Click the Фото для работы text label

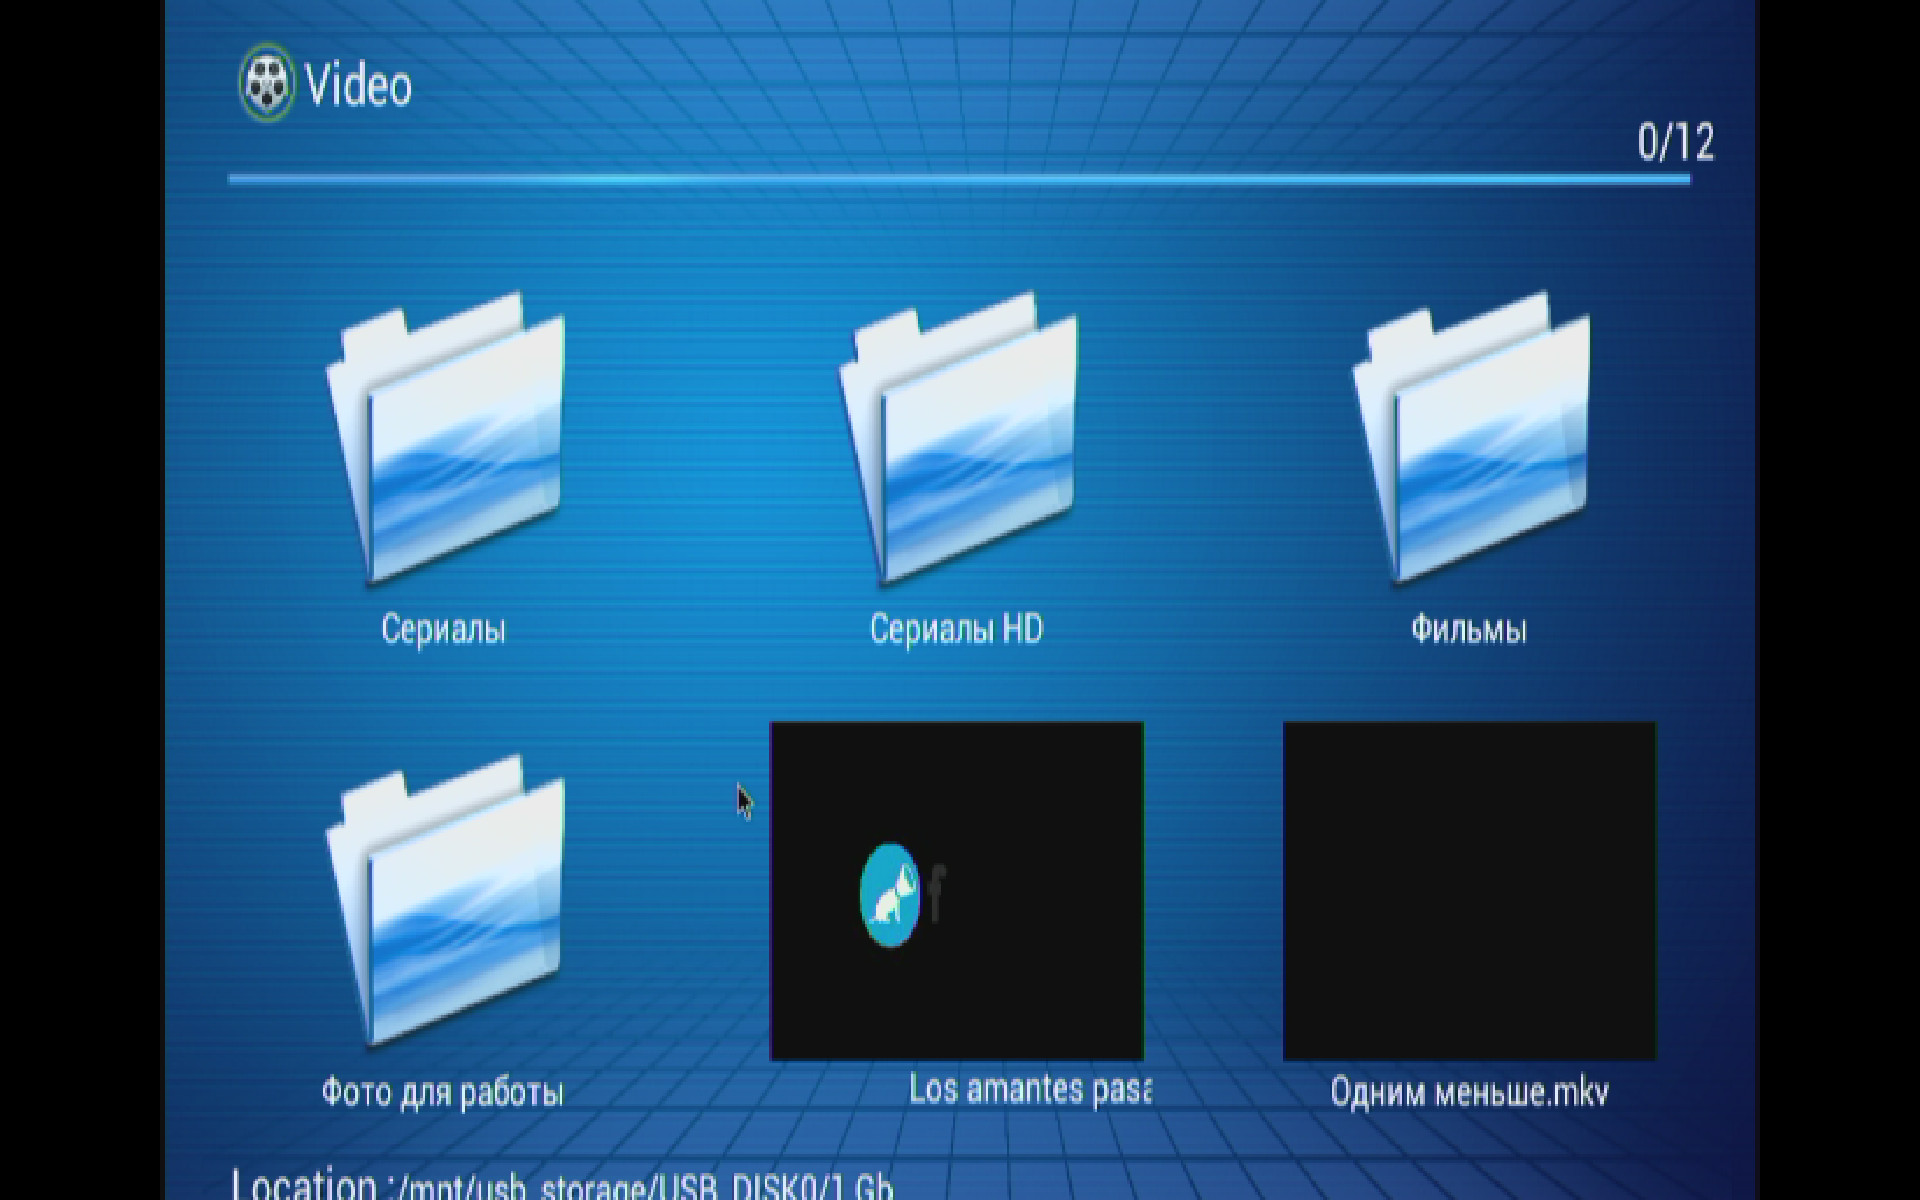pyautogui.click(x=443, y=1091)
